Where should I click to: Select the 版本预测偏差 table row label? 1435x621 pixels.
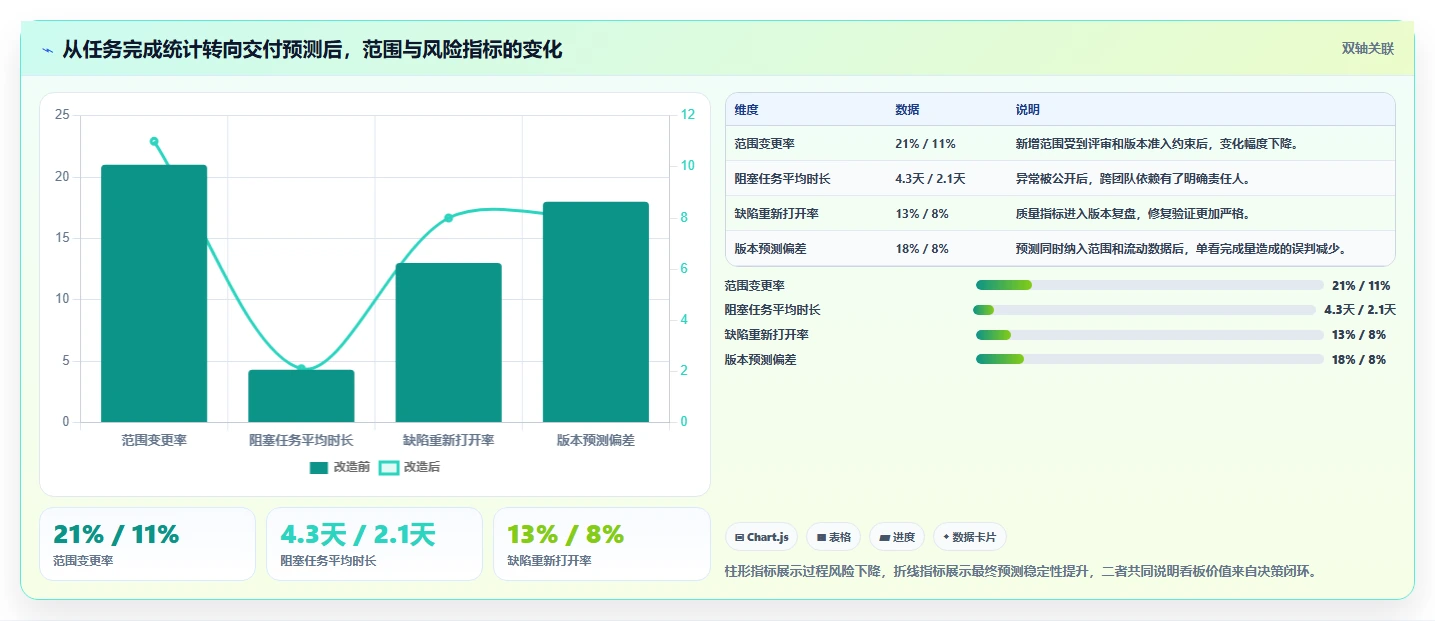(770, 249)
